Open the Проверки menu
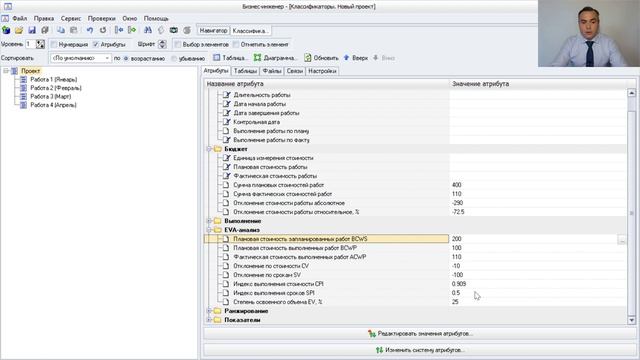 [102, 18]
